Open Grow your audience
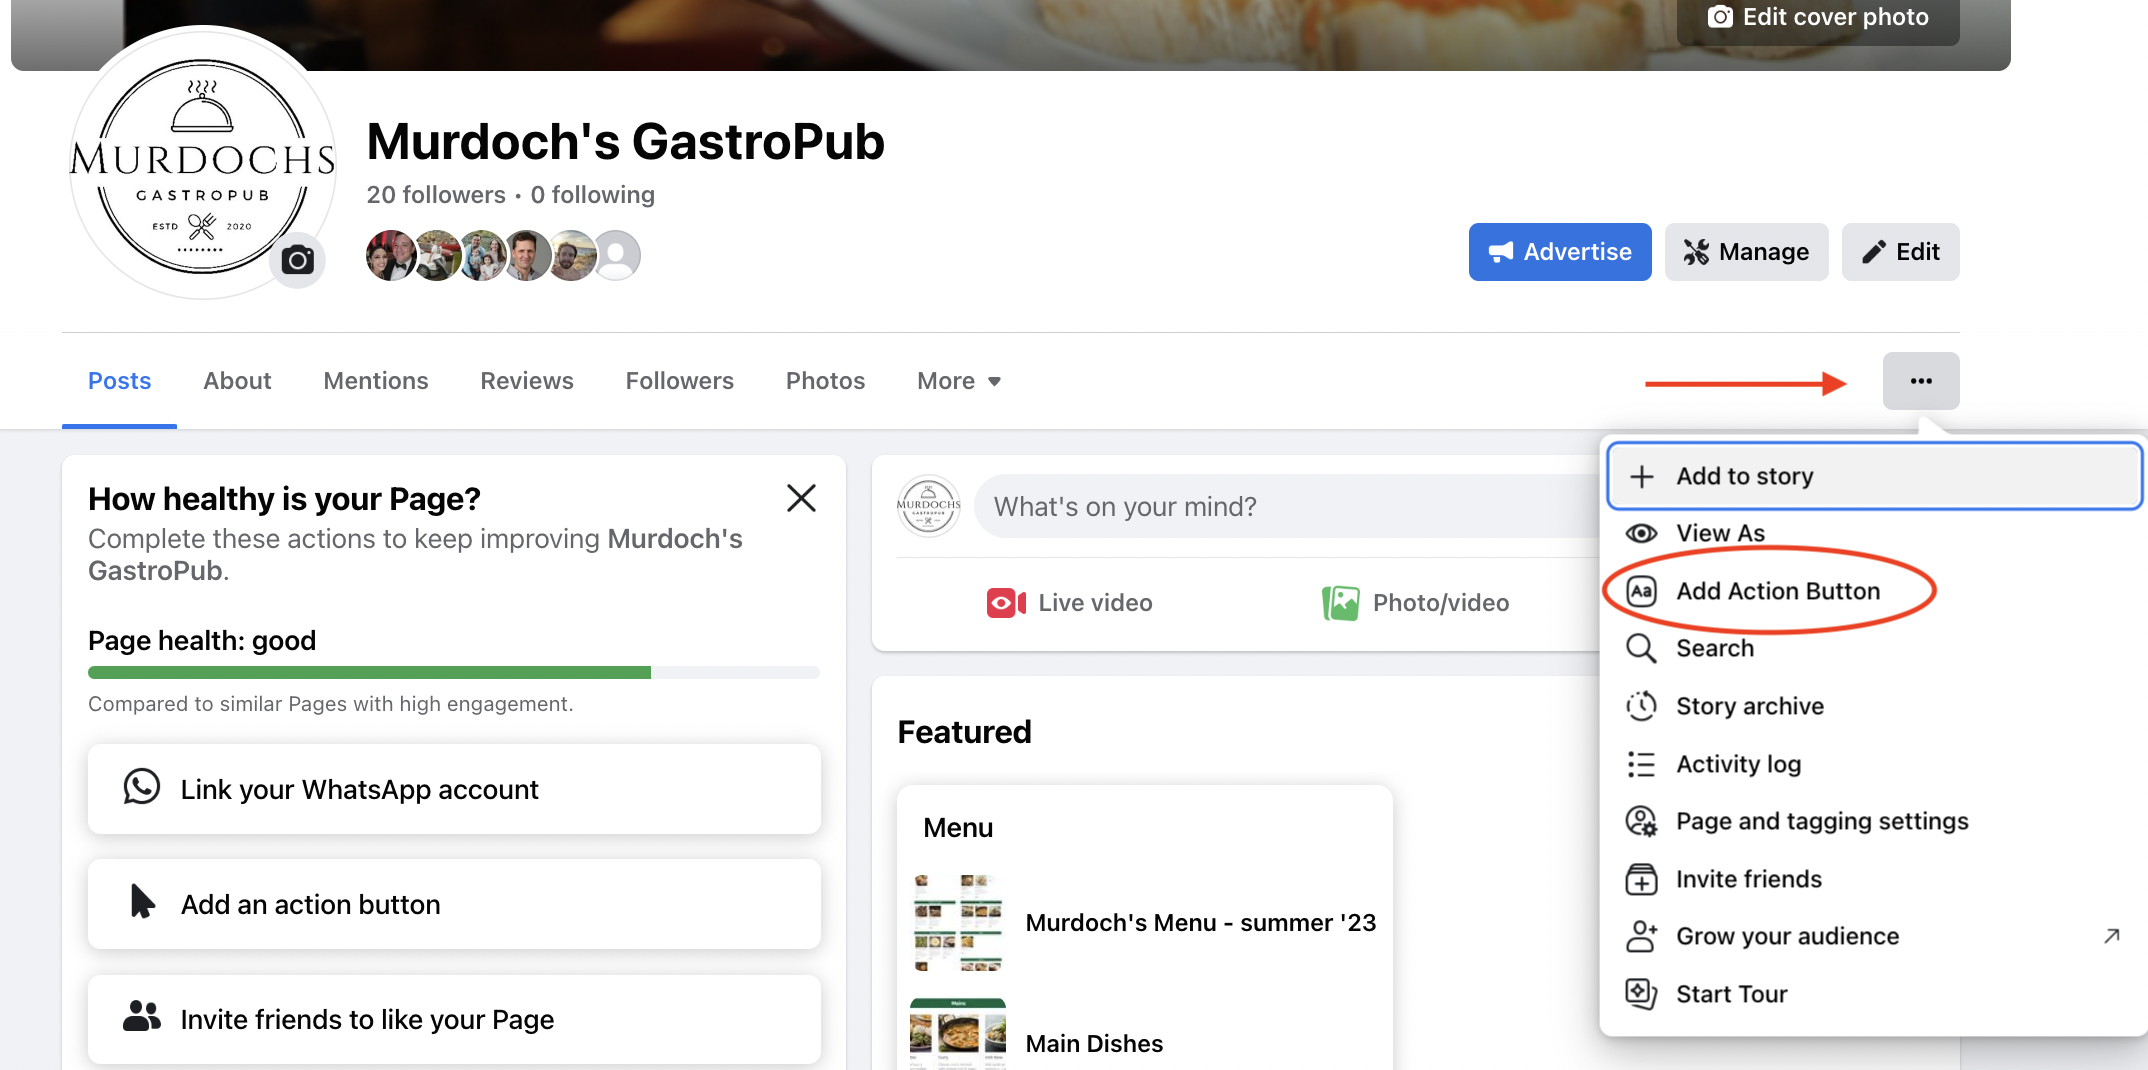2148x1070 pixels. pos(1874,936)
